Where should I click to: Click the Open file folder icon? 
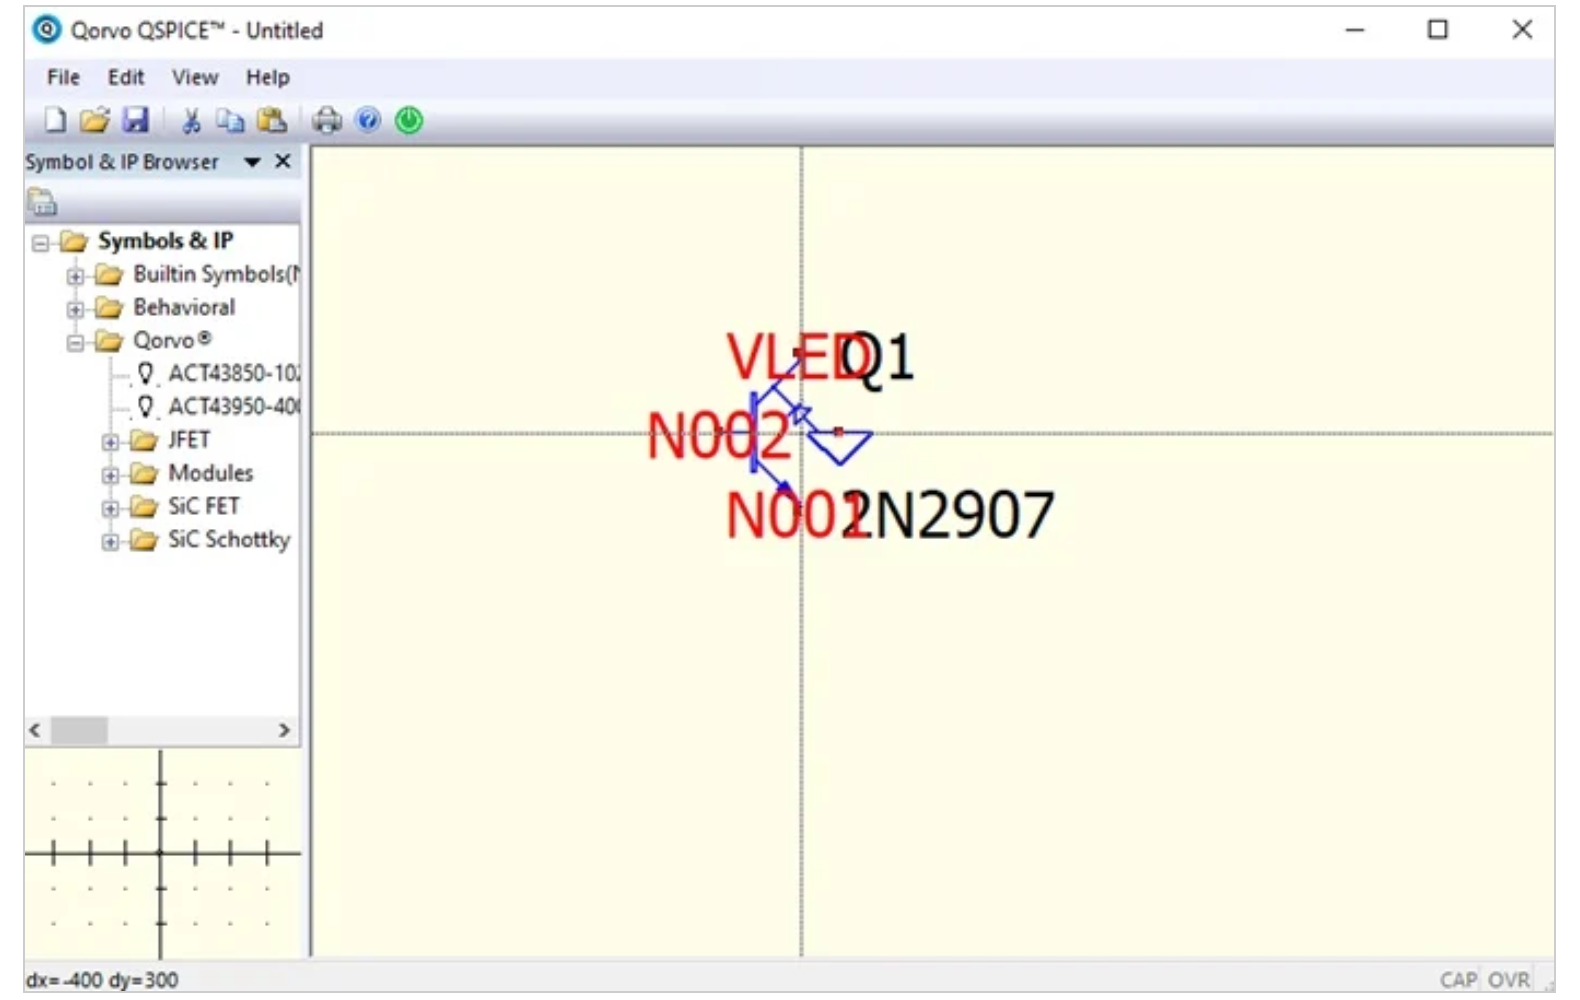[95, 121]
